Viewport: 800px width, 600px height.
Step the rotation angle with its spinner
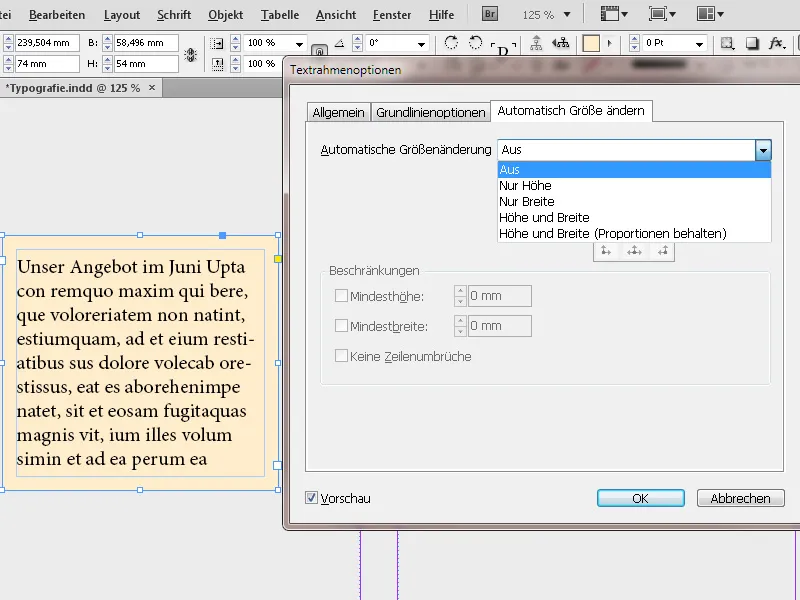(x=358, y=43)
